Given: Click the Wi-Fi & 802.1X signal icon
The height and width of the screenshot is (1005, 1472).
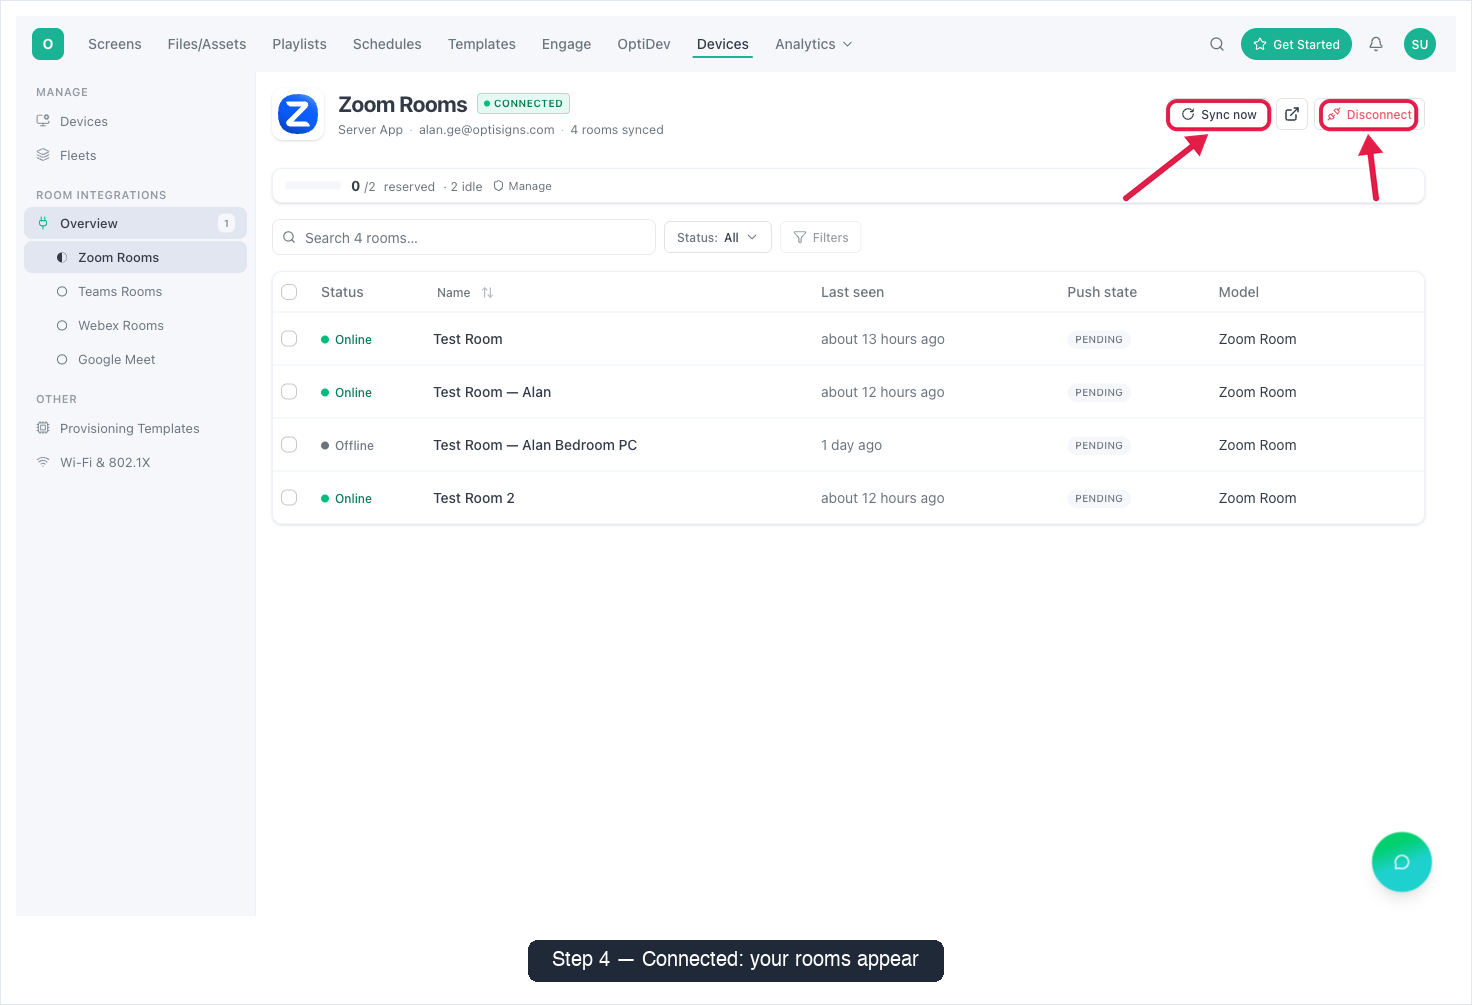Looking at the screenshot, I should tap(43, 462).
